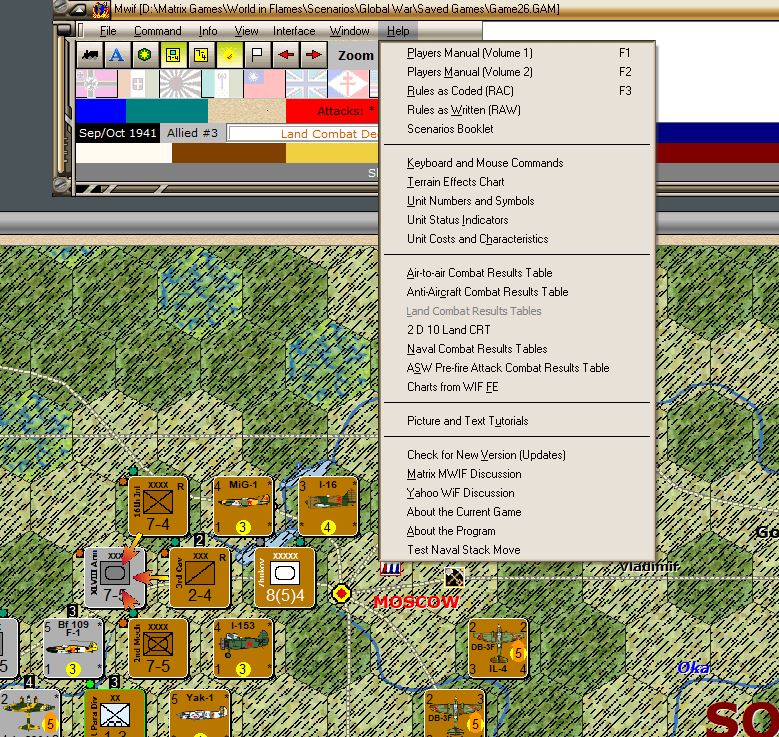Open Matrix MWIF Discussion
779x737 pixels.
pos(518,474)
